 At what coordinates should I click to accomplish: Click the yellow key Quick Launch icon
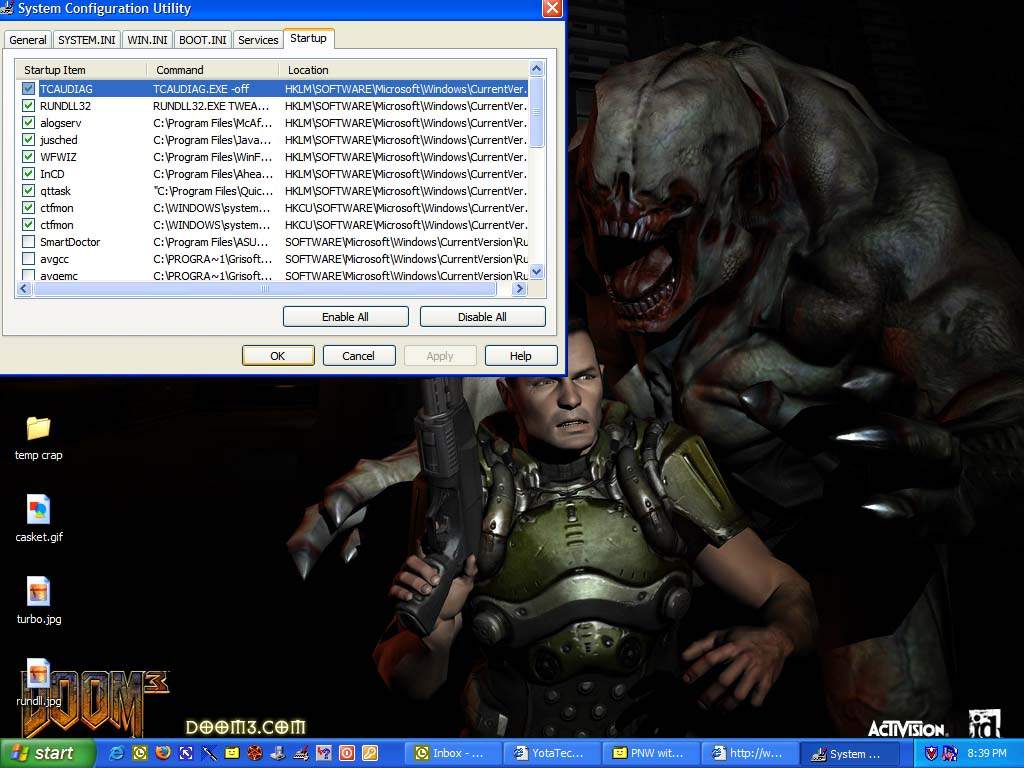point(370,753)
